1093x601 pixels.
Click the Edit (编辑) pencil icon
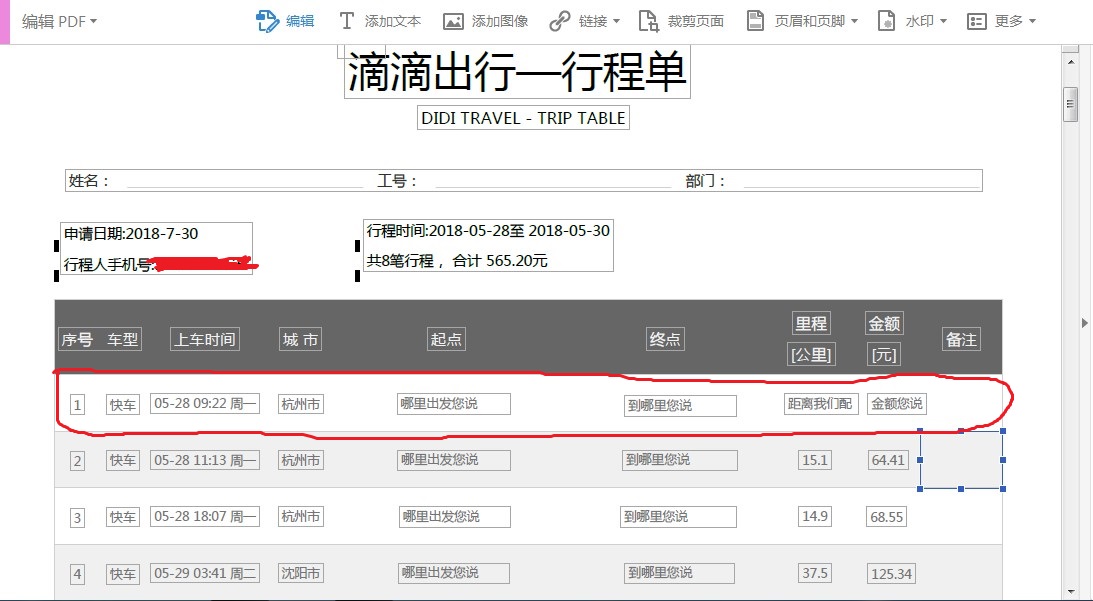coord(267,21)
